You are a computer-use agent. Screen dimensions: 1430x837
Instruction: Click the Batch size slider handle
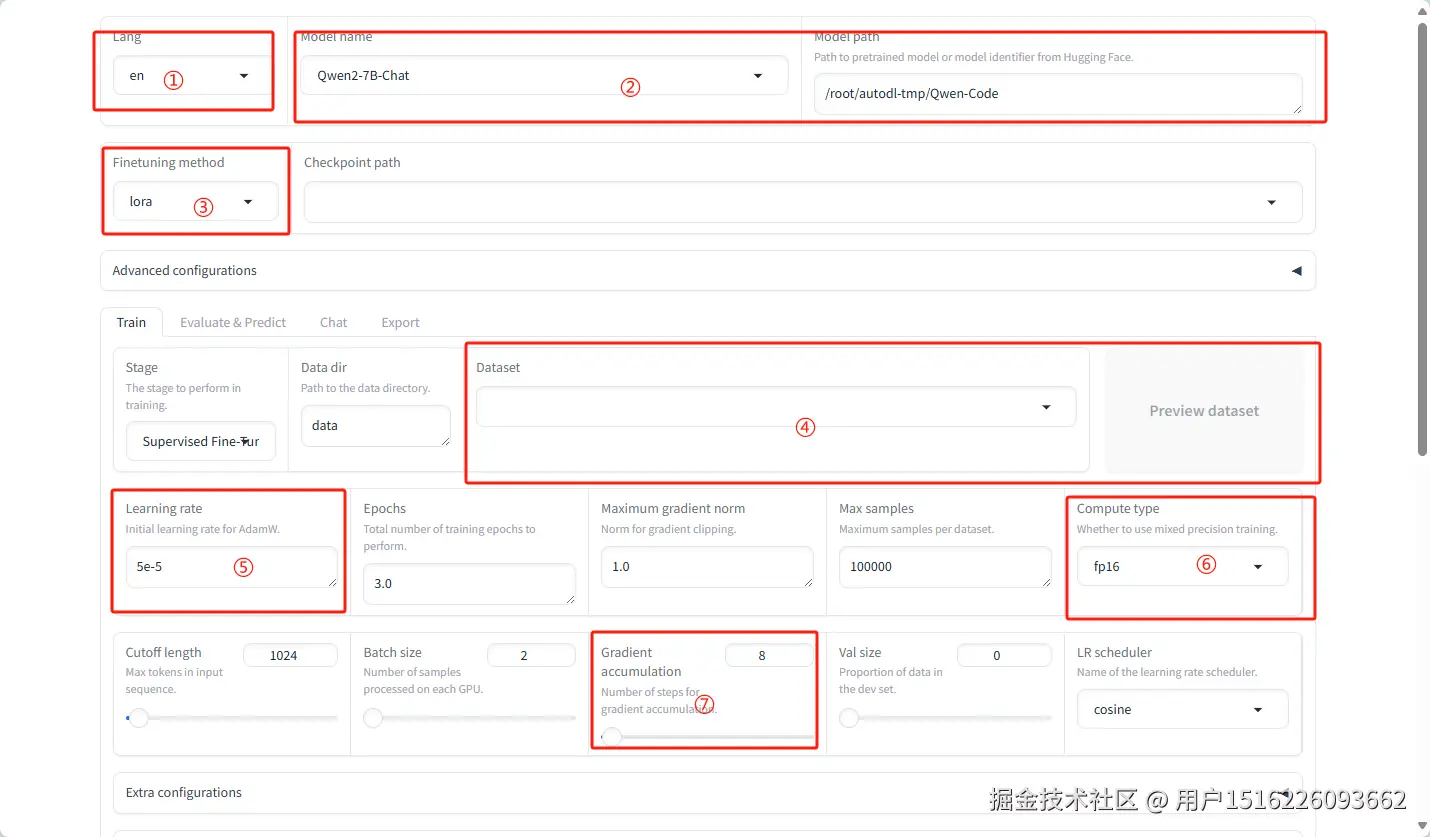(x=373, y=718)
